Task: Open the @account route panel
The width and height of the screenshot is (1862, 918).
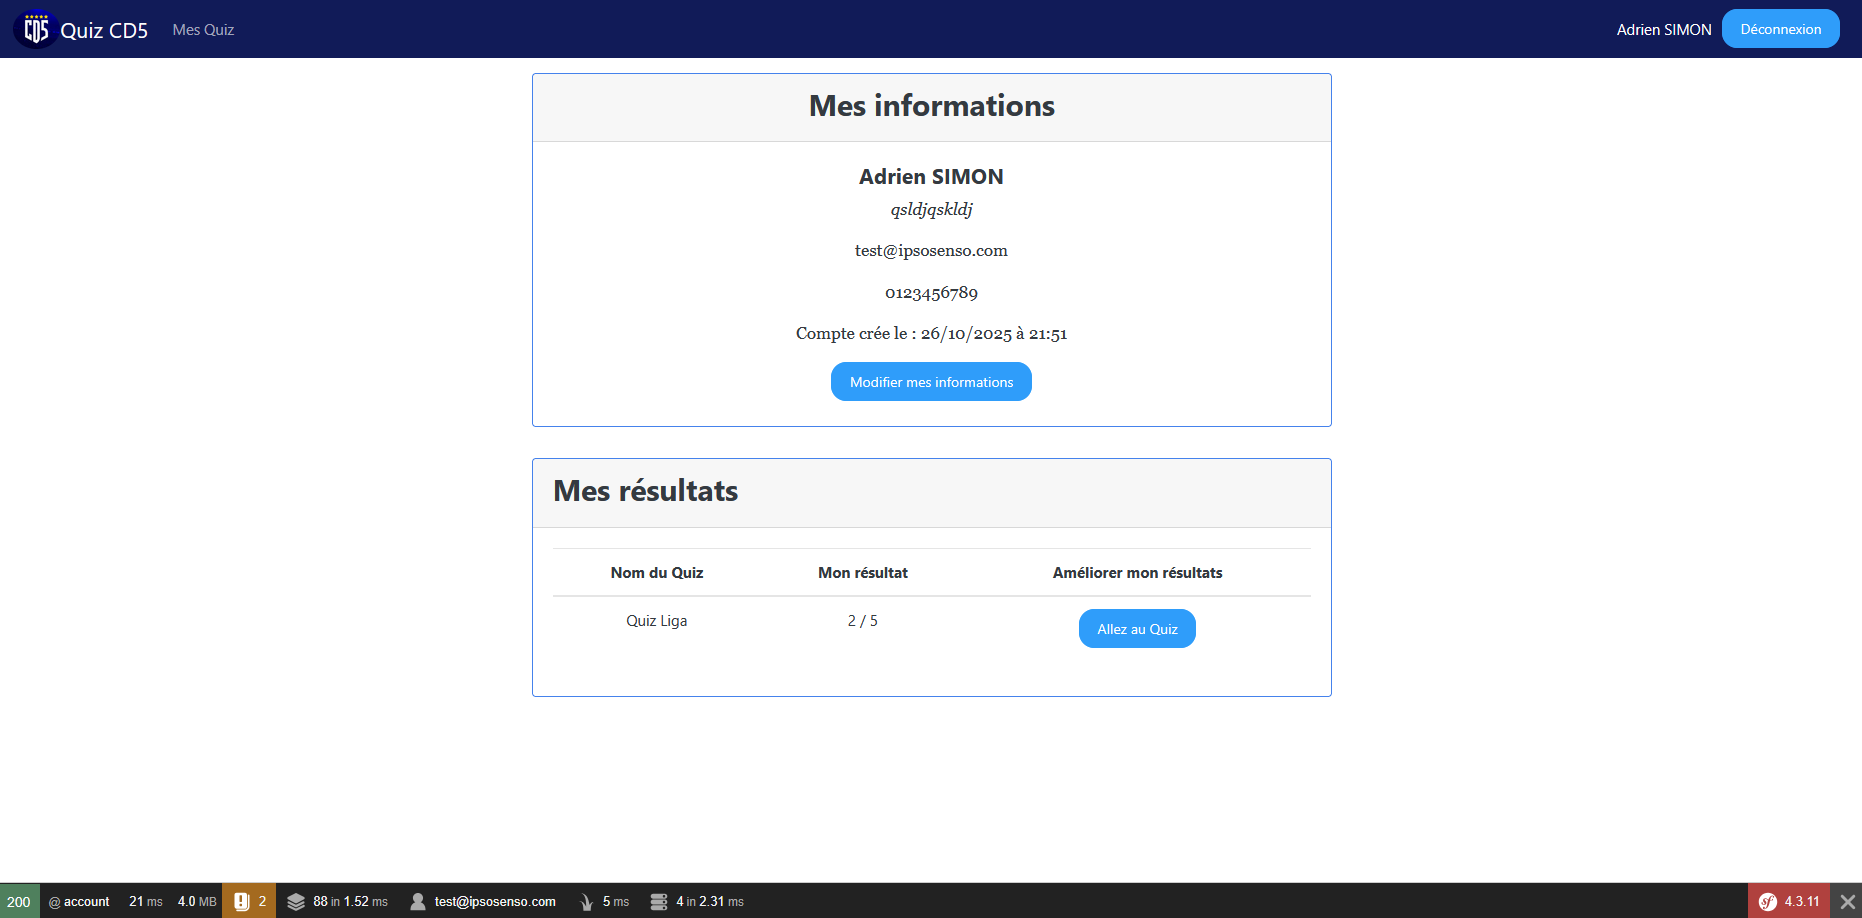Action: click(x=80, y=901)
